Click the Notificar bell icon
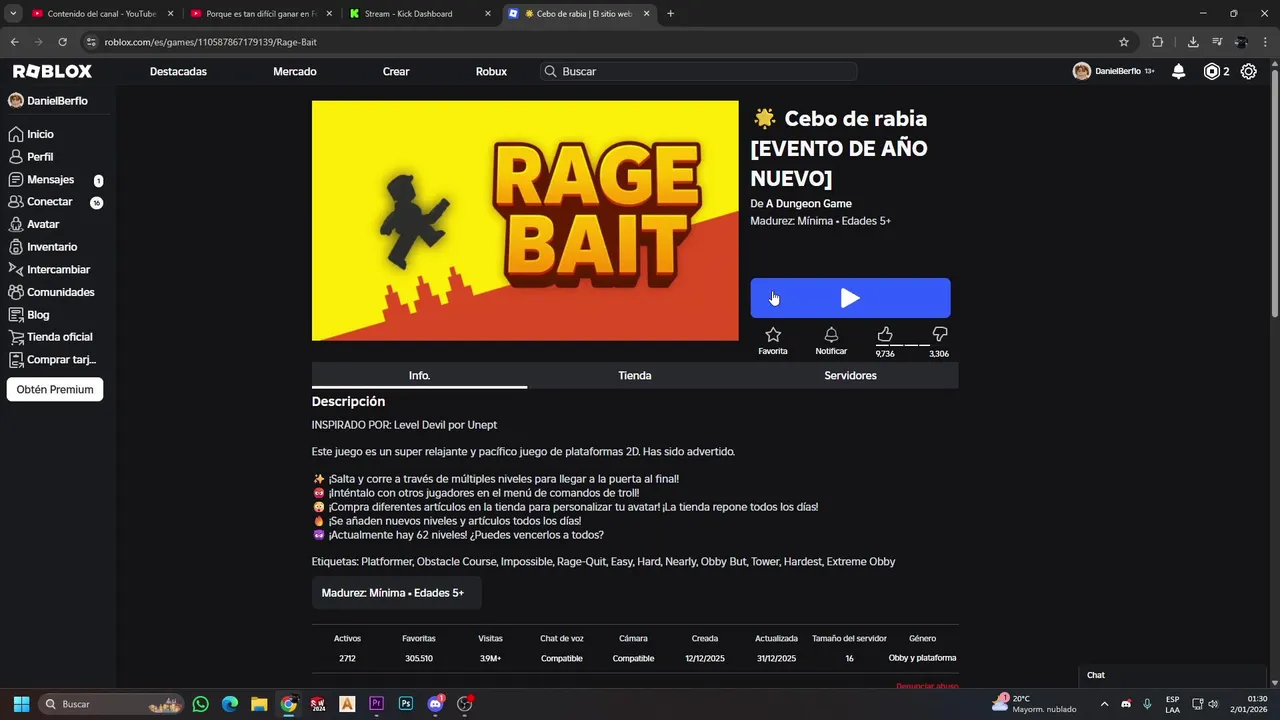This screenshot has width=1280, height=720. tap(831, 335)
